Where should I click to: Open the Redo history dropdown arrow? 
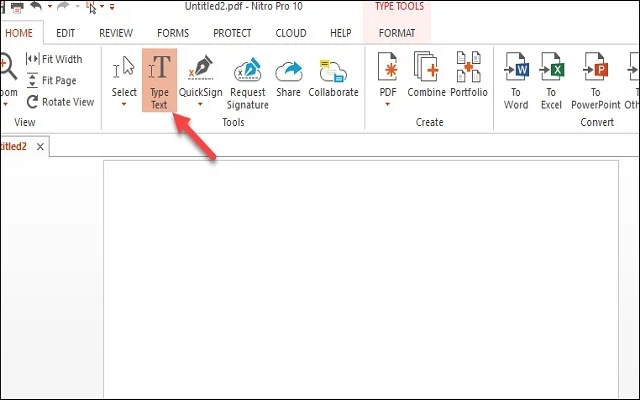pos(77,7)
